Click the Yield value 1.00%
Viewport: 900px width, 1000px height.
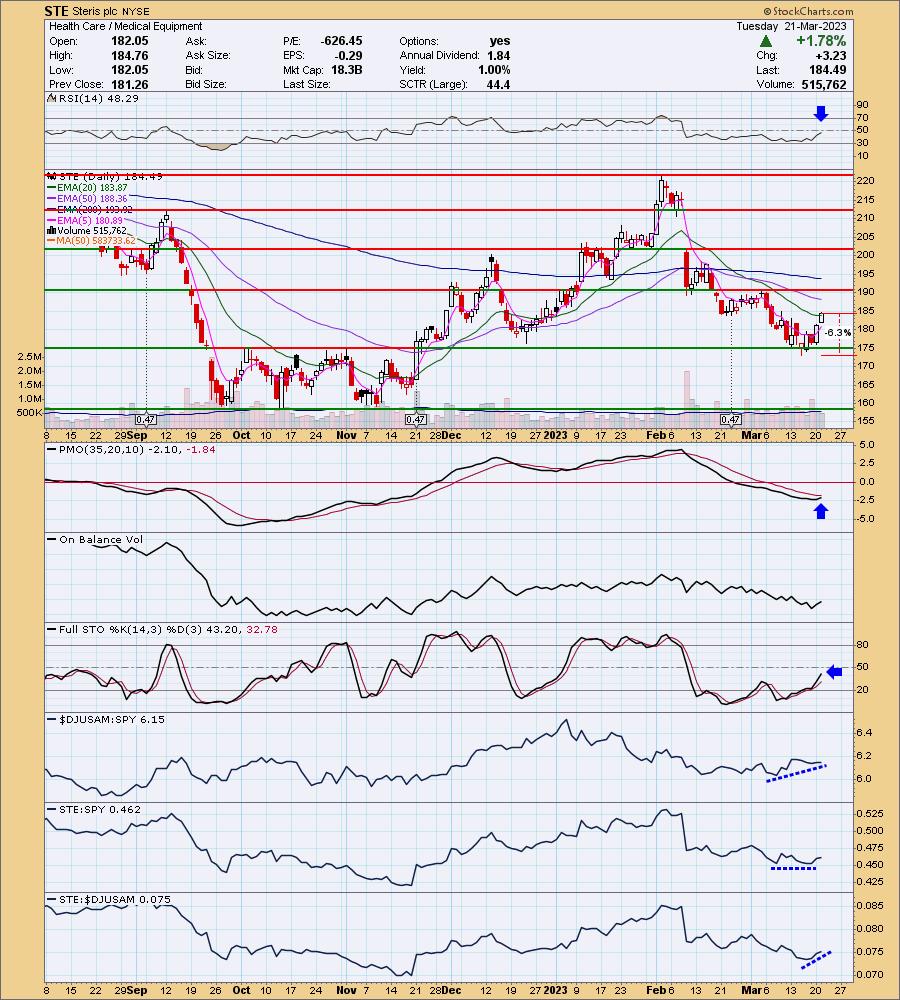tap(494, 70)
